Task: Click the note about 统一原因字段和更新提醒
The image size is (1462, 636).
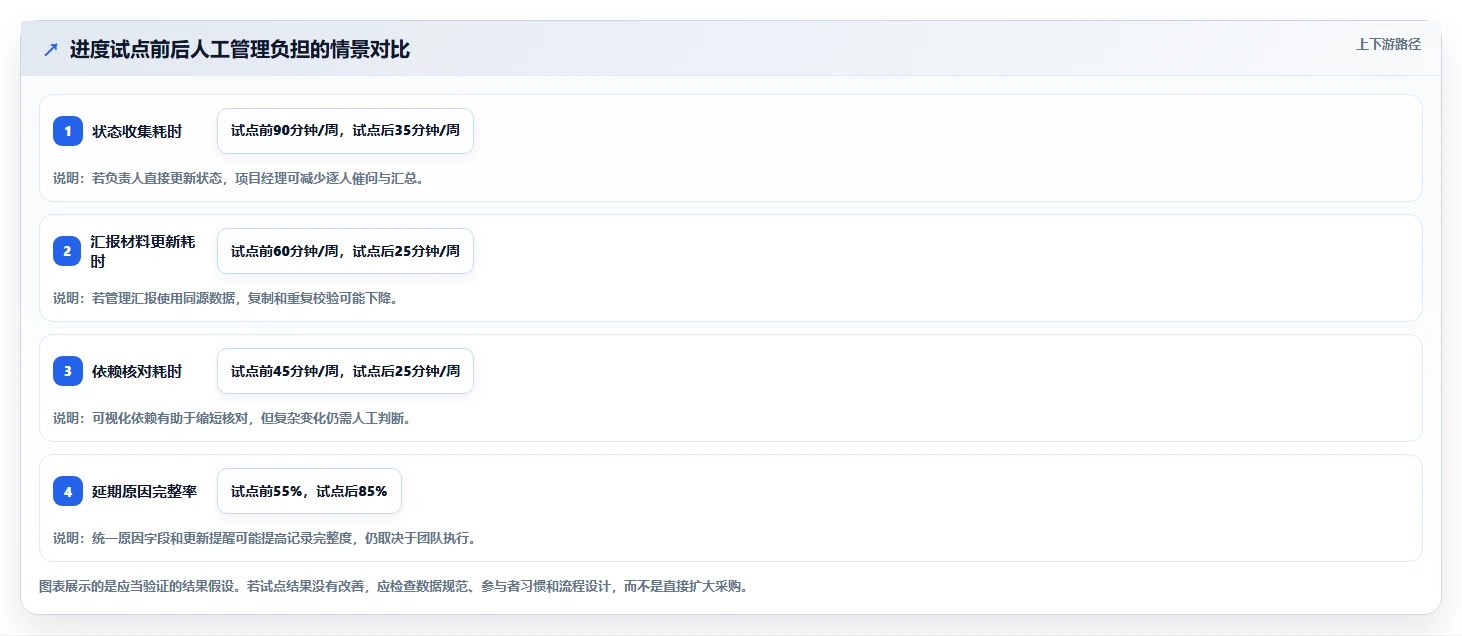Action: click(264, 538)
